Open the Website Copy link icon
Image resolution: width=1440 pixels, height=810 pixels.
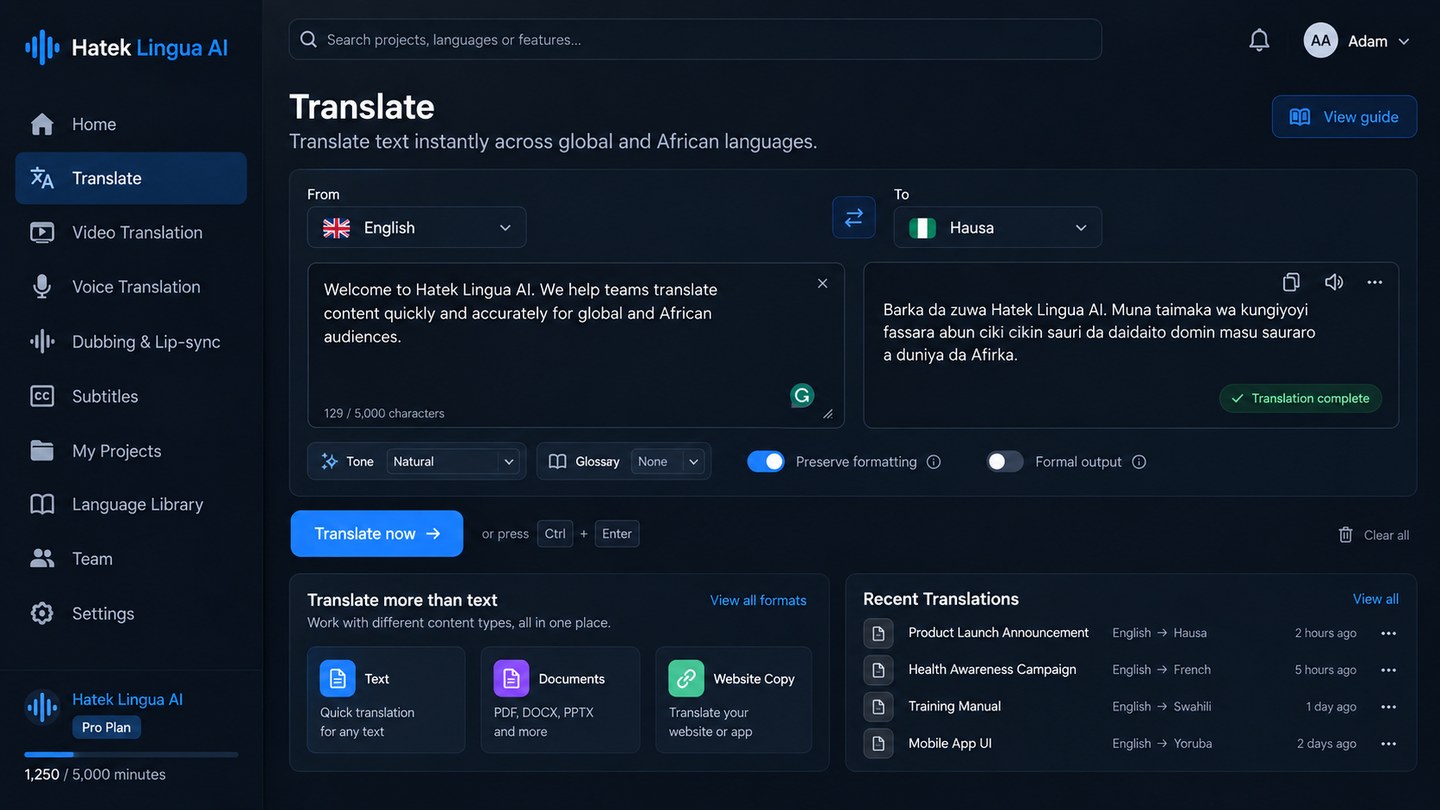click(686, 678)
